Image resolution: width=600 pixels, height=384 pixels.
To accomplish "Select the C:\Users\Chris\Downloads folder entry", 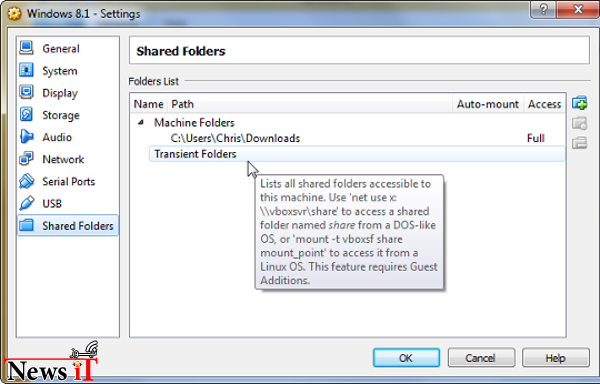I will click(235, 138).
